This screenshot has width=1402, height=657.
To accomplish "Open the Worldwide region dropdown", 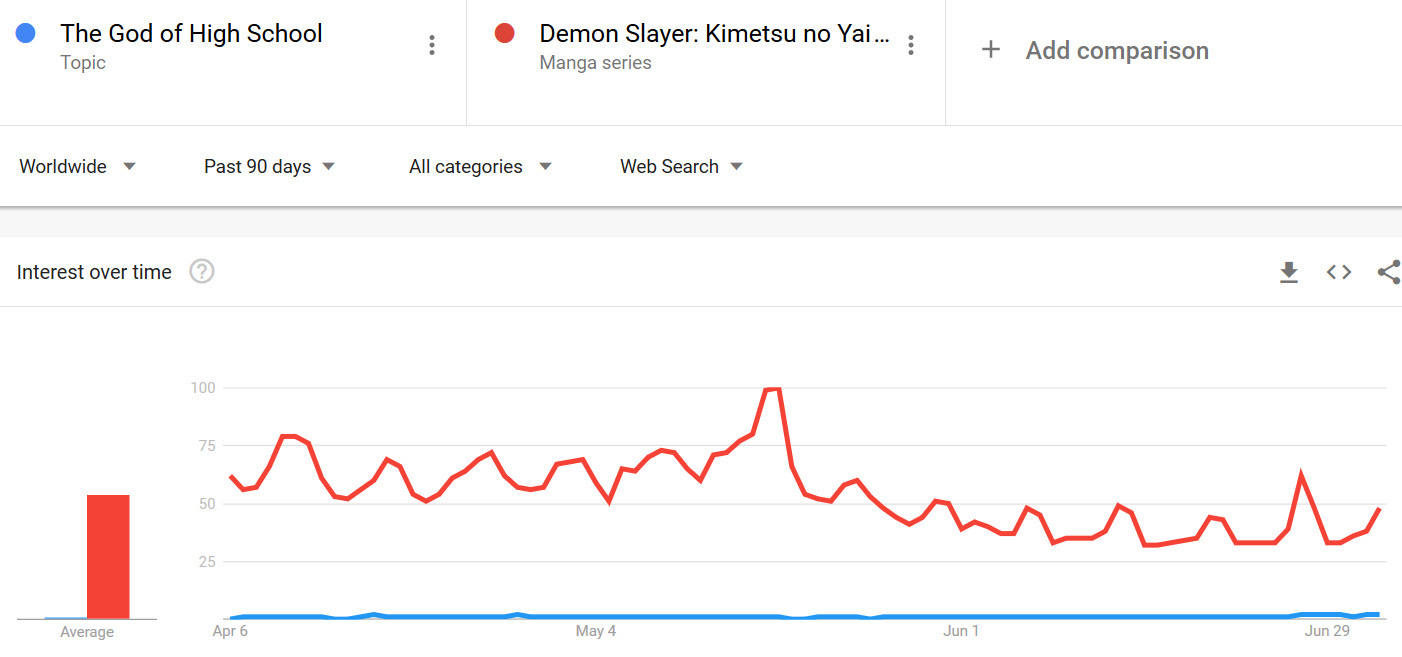I will tap(77, 167).
